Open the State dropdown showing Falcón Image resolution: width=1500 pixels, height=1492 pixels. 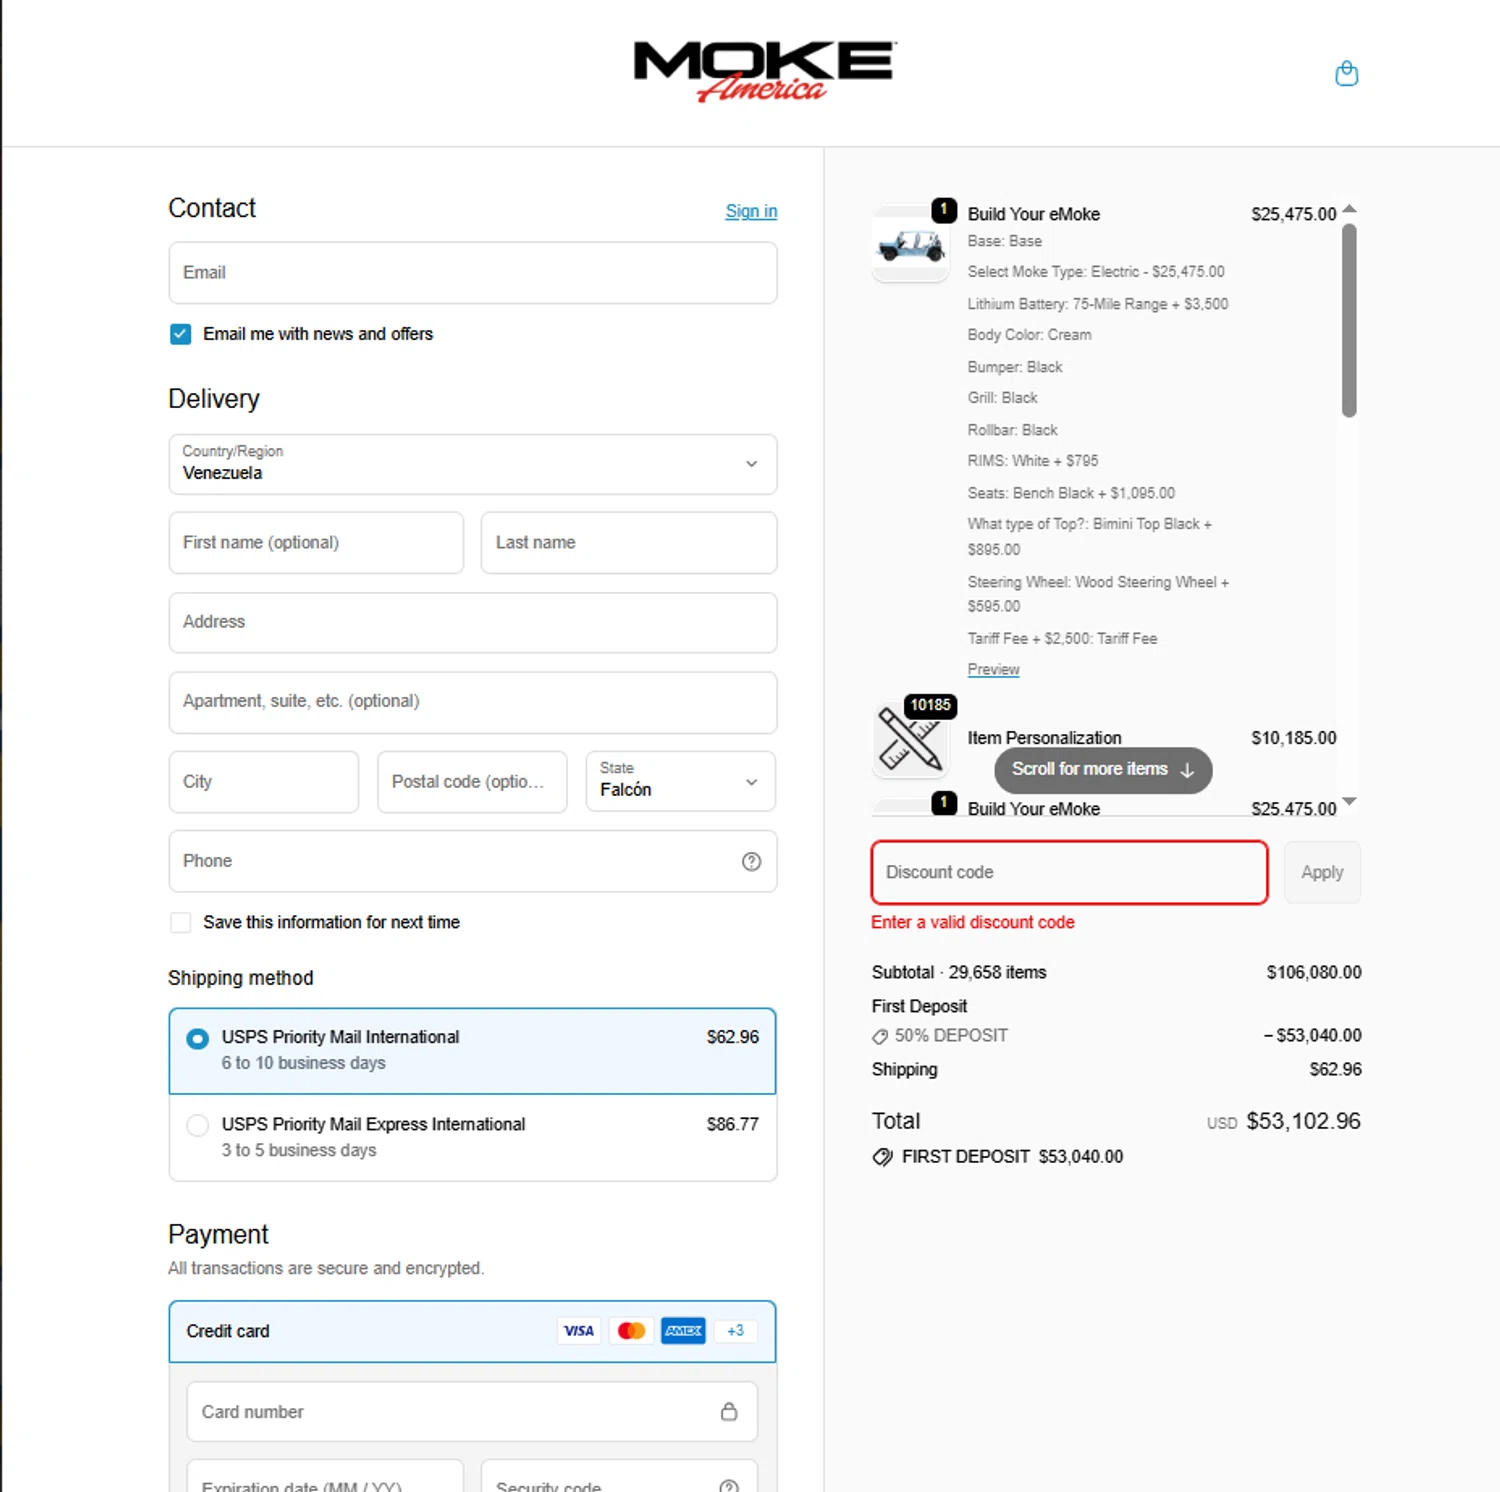point(680,781)
